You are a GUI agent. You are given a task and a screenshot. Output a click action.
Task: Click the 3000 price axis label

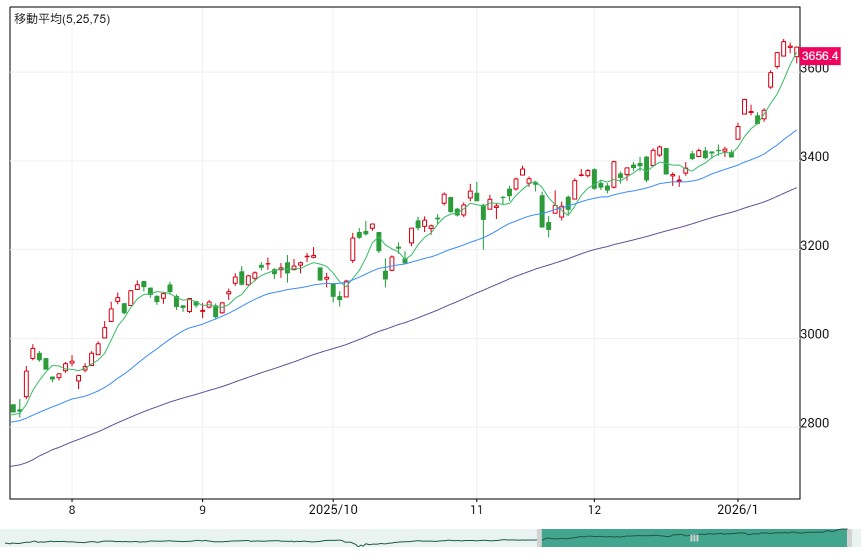(814, 334)
